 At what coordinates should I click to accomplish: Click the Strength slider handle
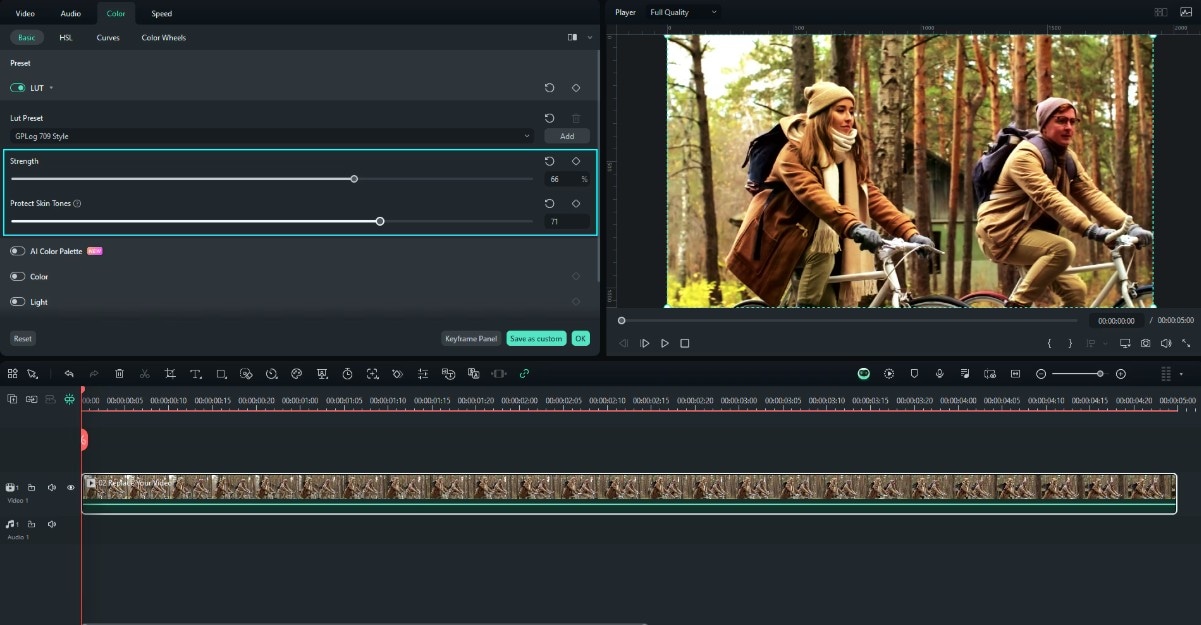[x=354, y=179]
